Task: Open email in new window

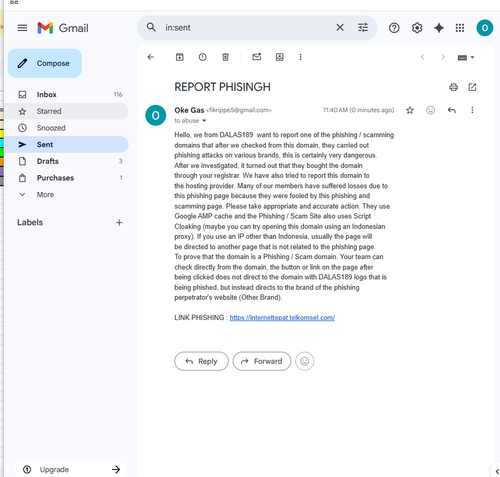Action: (x=472, y=87)
